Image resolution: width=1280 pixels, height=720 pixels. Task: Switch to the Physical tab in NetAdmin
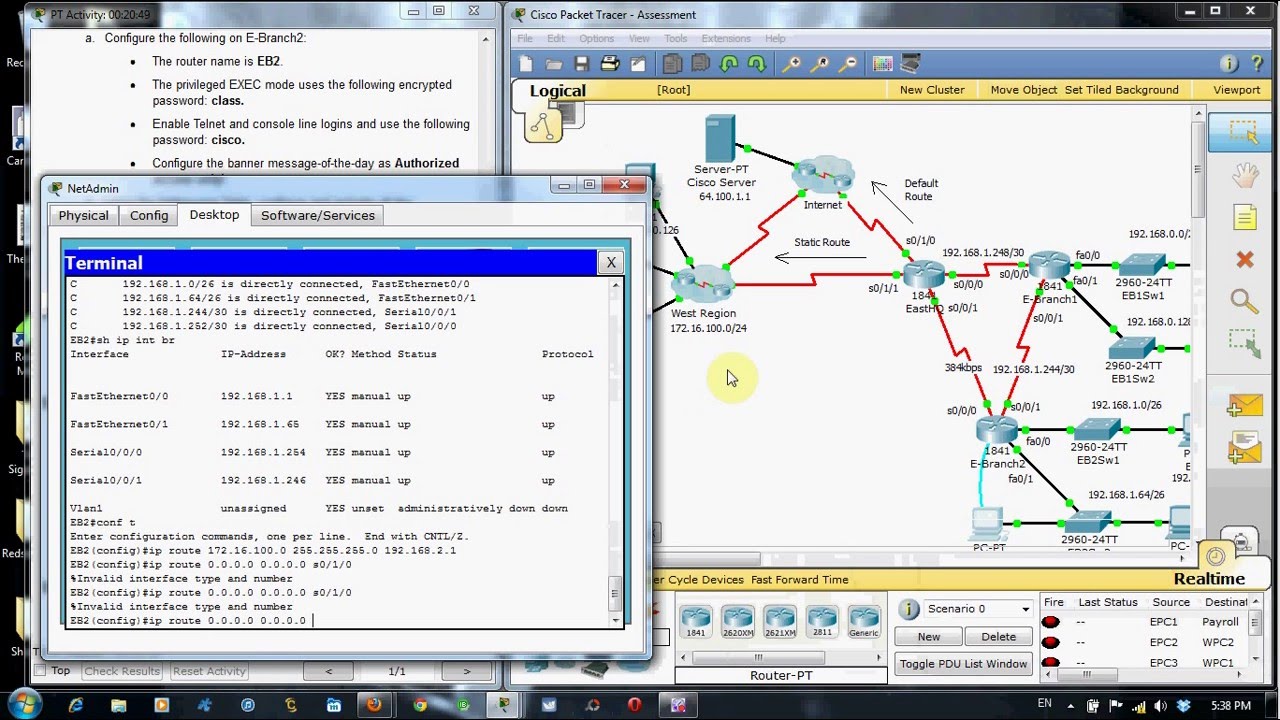coord(84,215)
